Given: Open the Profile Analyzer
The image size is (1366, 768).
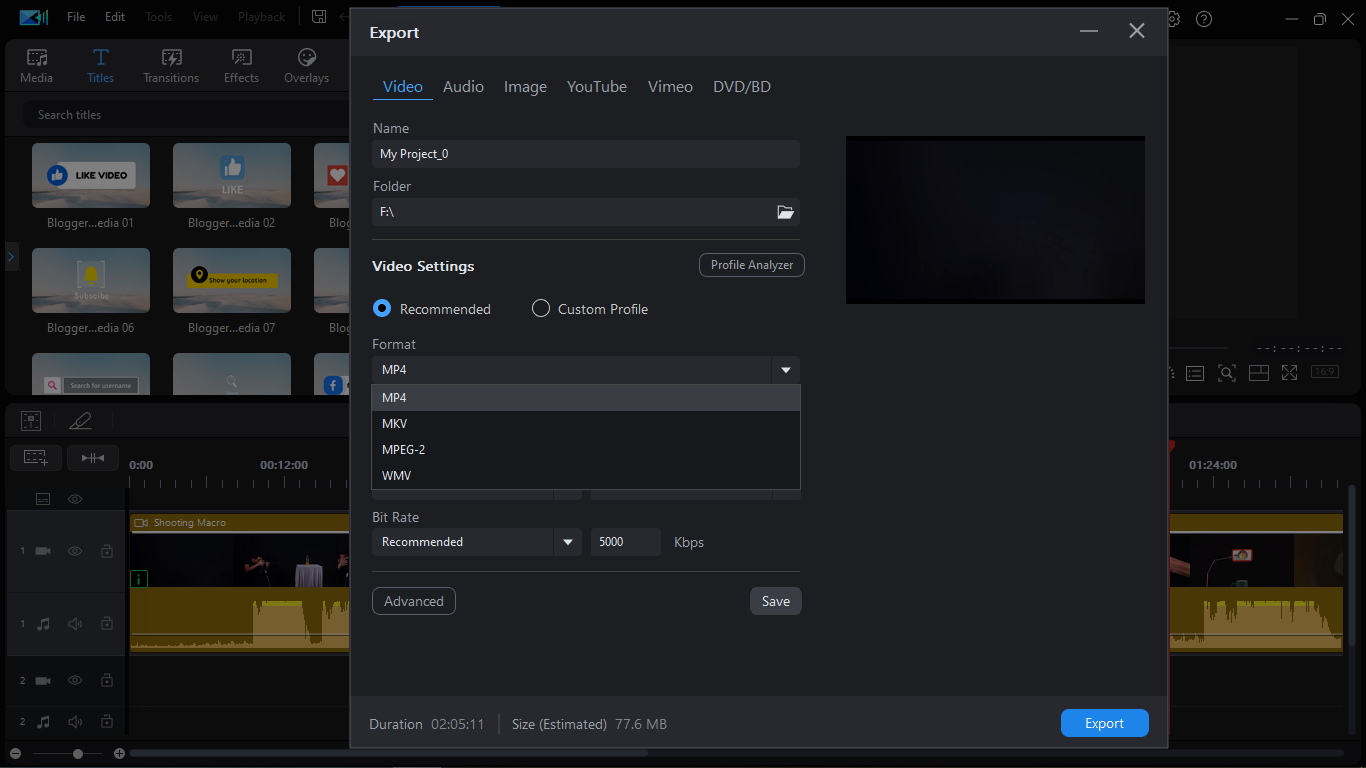Looking at the screenshot, I should pyautogui.click(x=751, y=265).
